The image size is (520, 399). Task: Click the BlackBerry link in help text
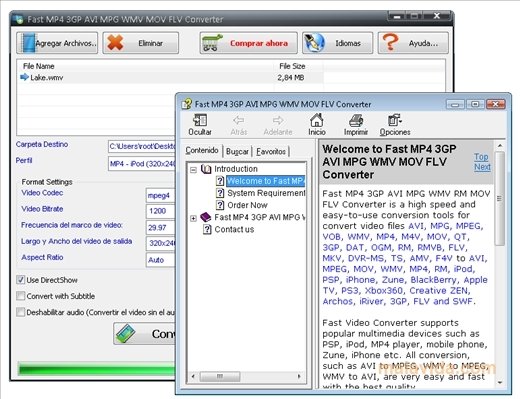(x=434, y=280)
